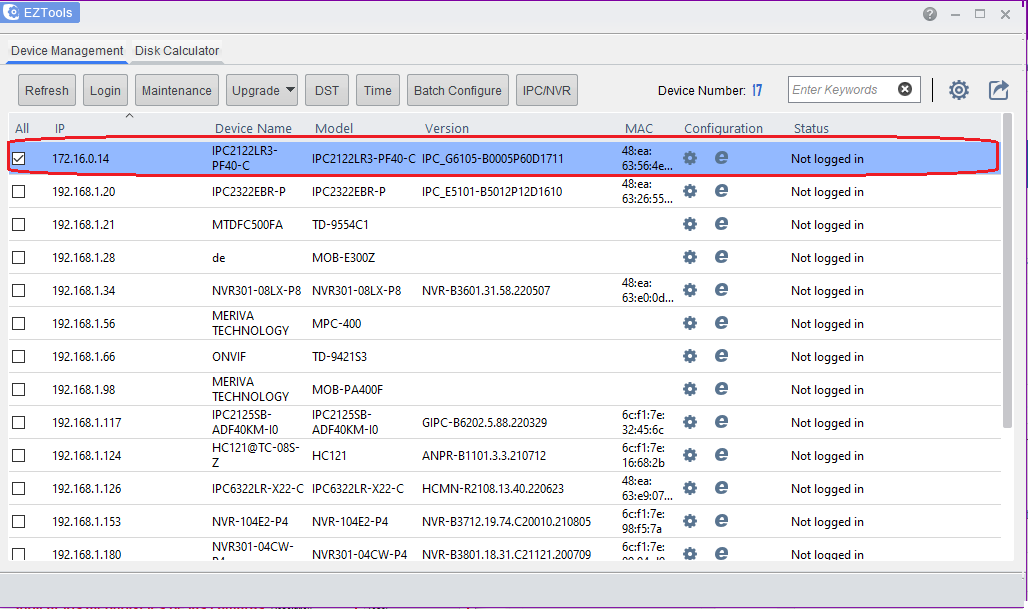Click the help question mark icon
Viewport: 1028px width, 609px height.
(929, 14)
